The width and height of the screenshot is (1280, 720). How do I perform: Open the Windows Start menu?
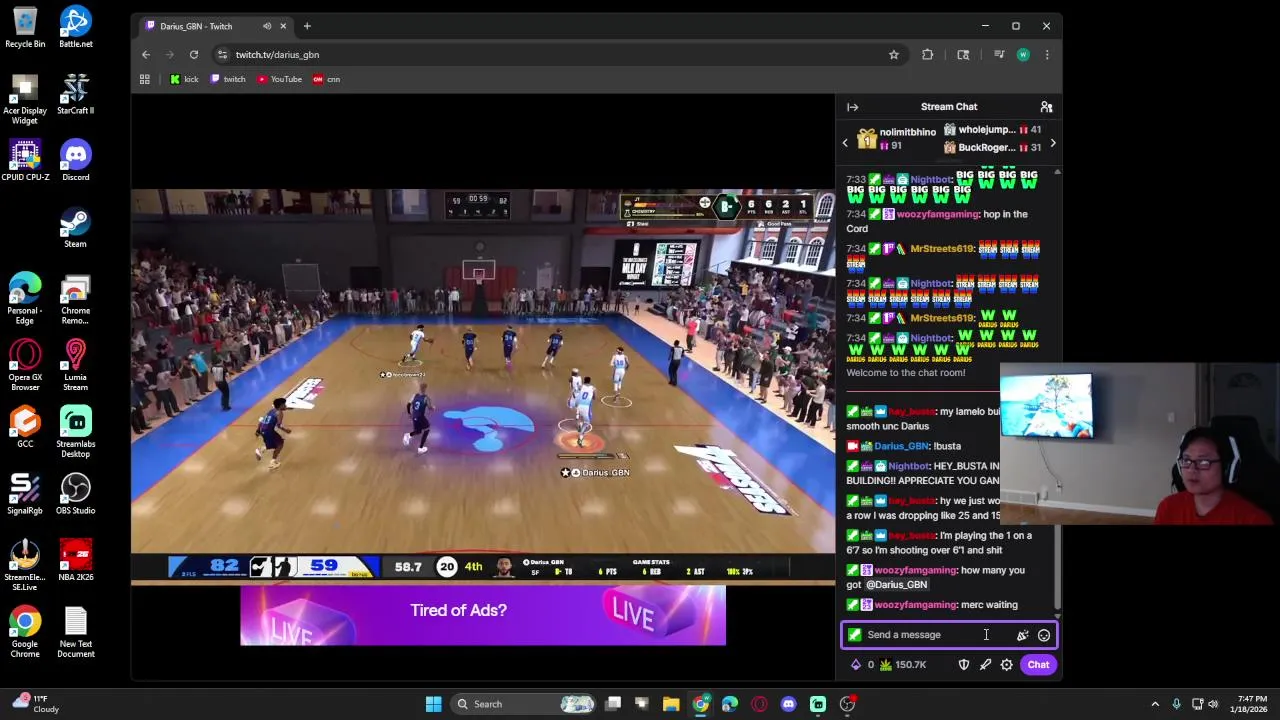(x=433, y=704)
